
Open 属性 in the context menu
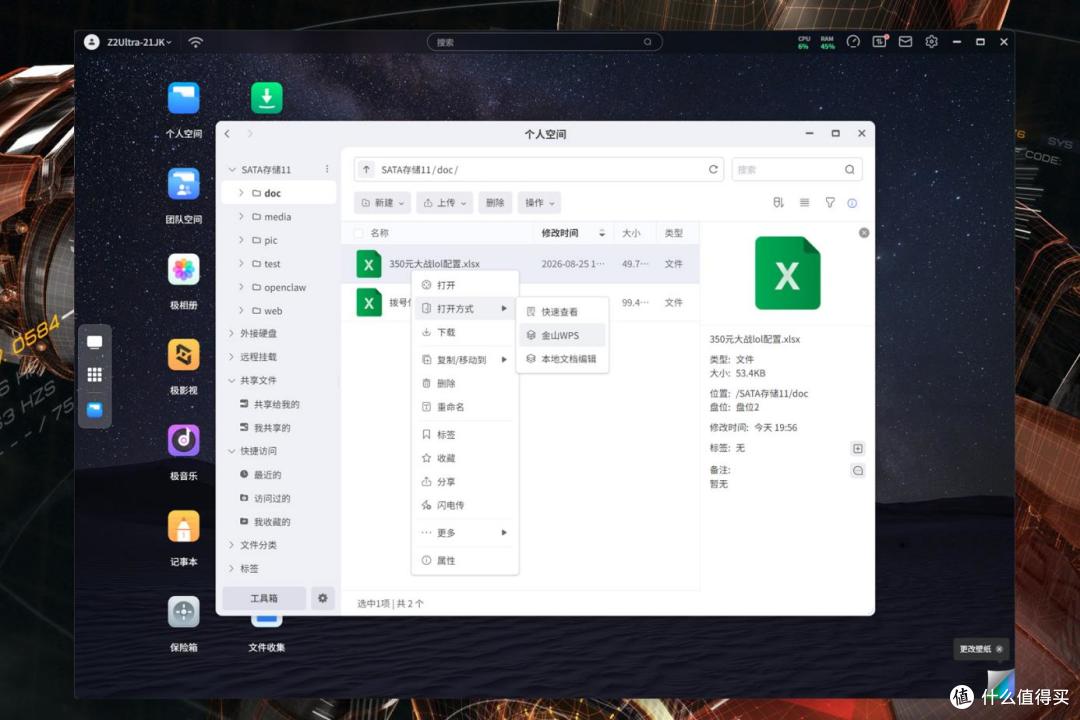[x=465, y=560]
